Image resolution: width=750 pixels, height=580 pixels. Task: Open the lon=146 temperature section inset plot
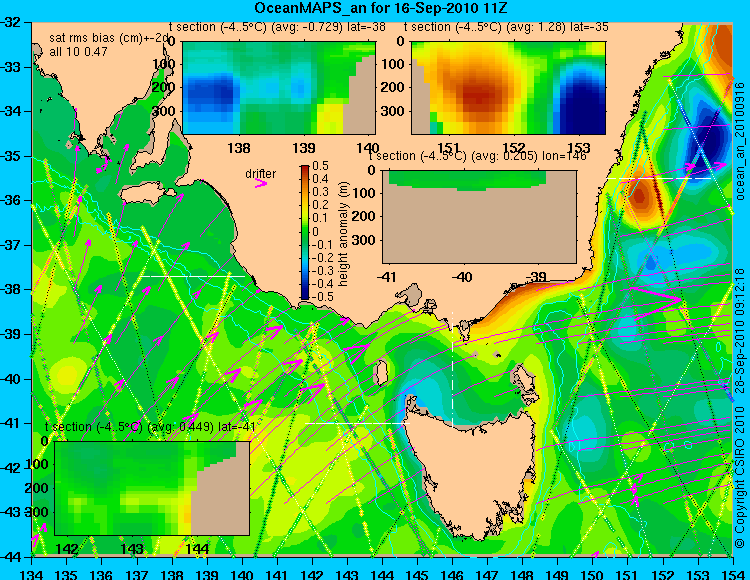[479, 217]
